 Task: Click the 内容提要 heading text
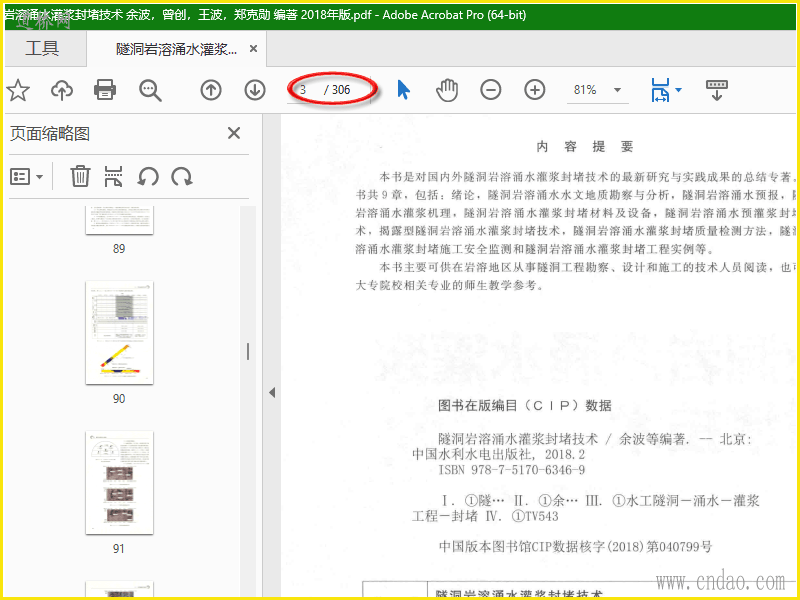tap(585, 147)
